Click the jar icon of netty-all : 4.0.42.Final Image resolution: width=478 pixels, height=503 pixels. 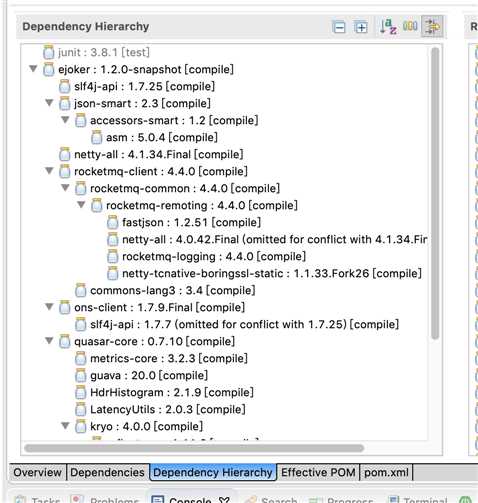pos(112,239)
